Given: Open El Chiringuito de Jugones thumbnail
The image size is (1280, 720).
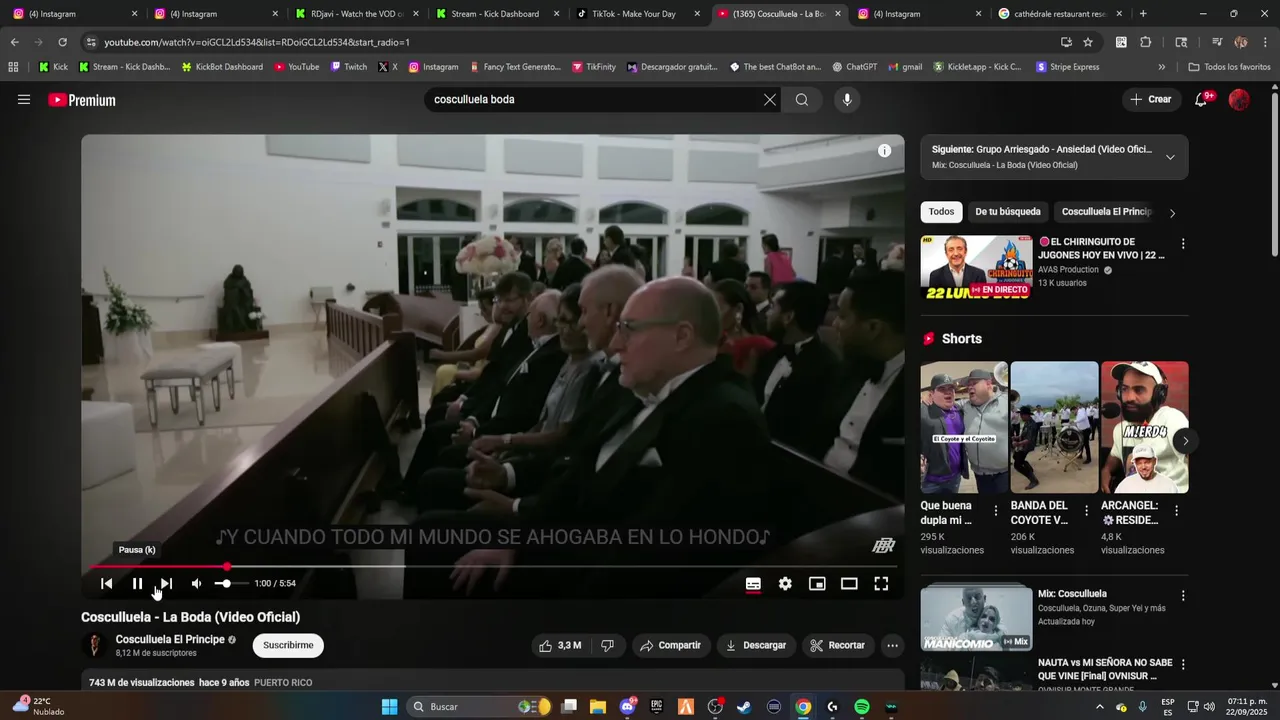Looking at the screenshot, I should (977, 267).
